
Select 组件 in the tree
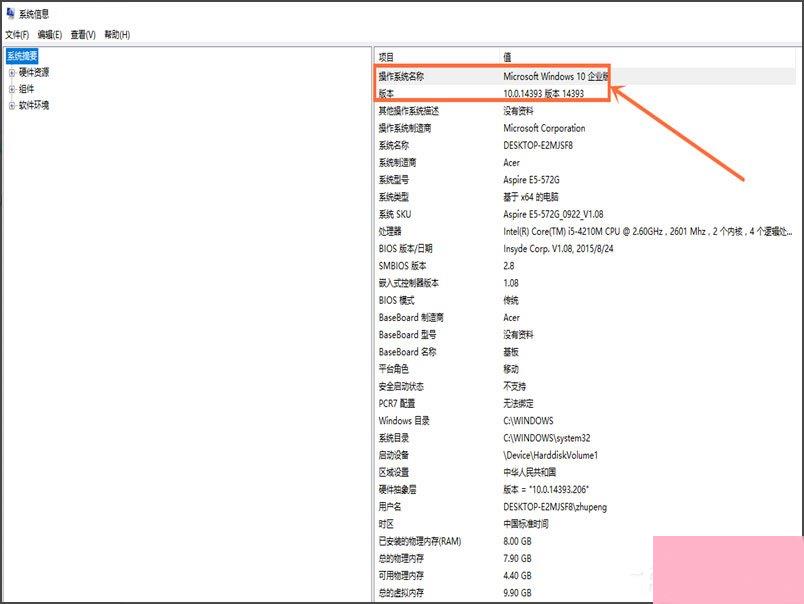tap(27, 89)
